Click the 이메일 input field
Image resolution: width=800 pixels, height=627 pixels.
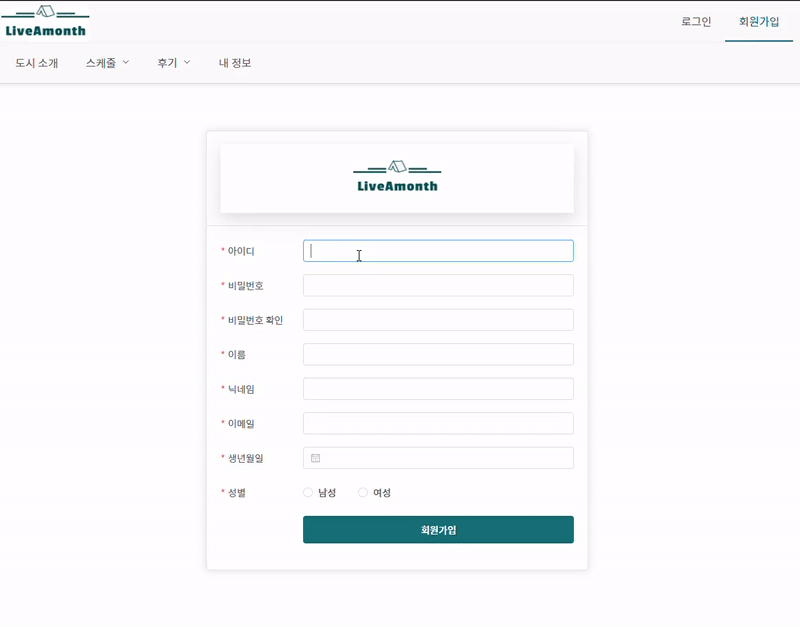point(438,423)
